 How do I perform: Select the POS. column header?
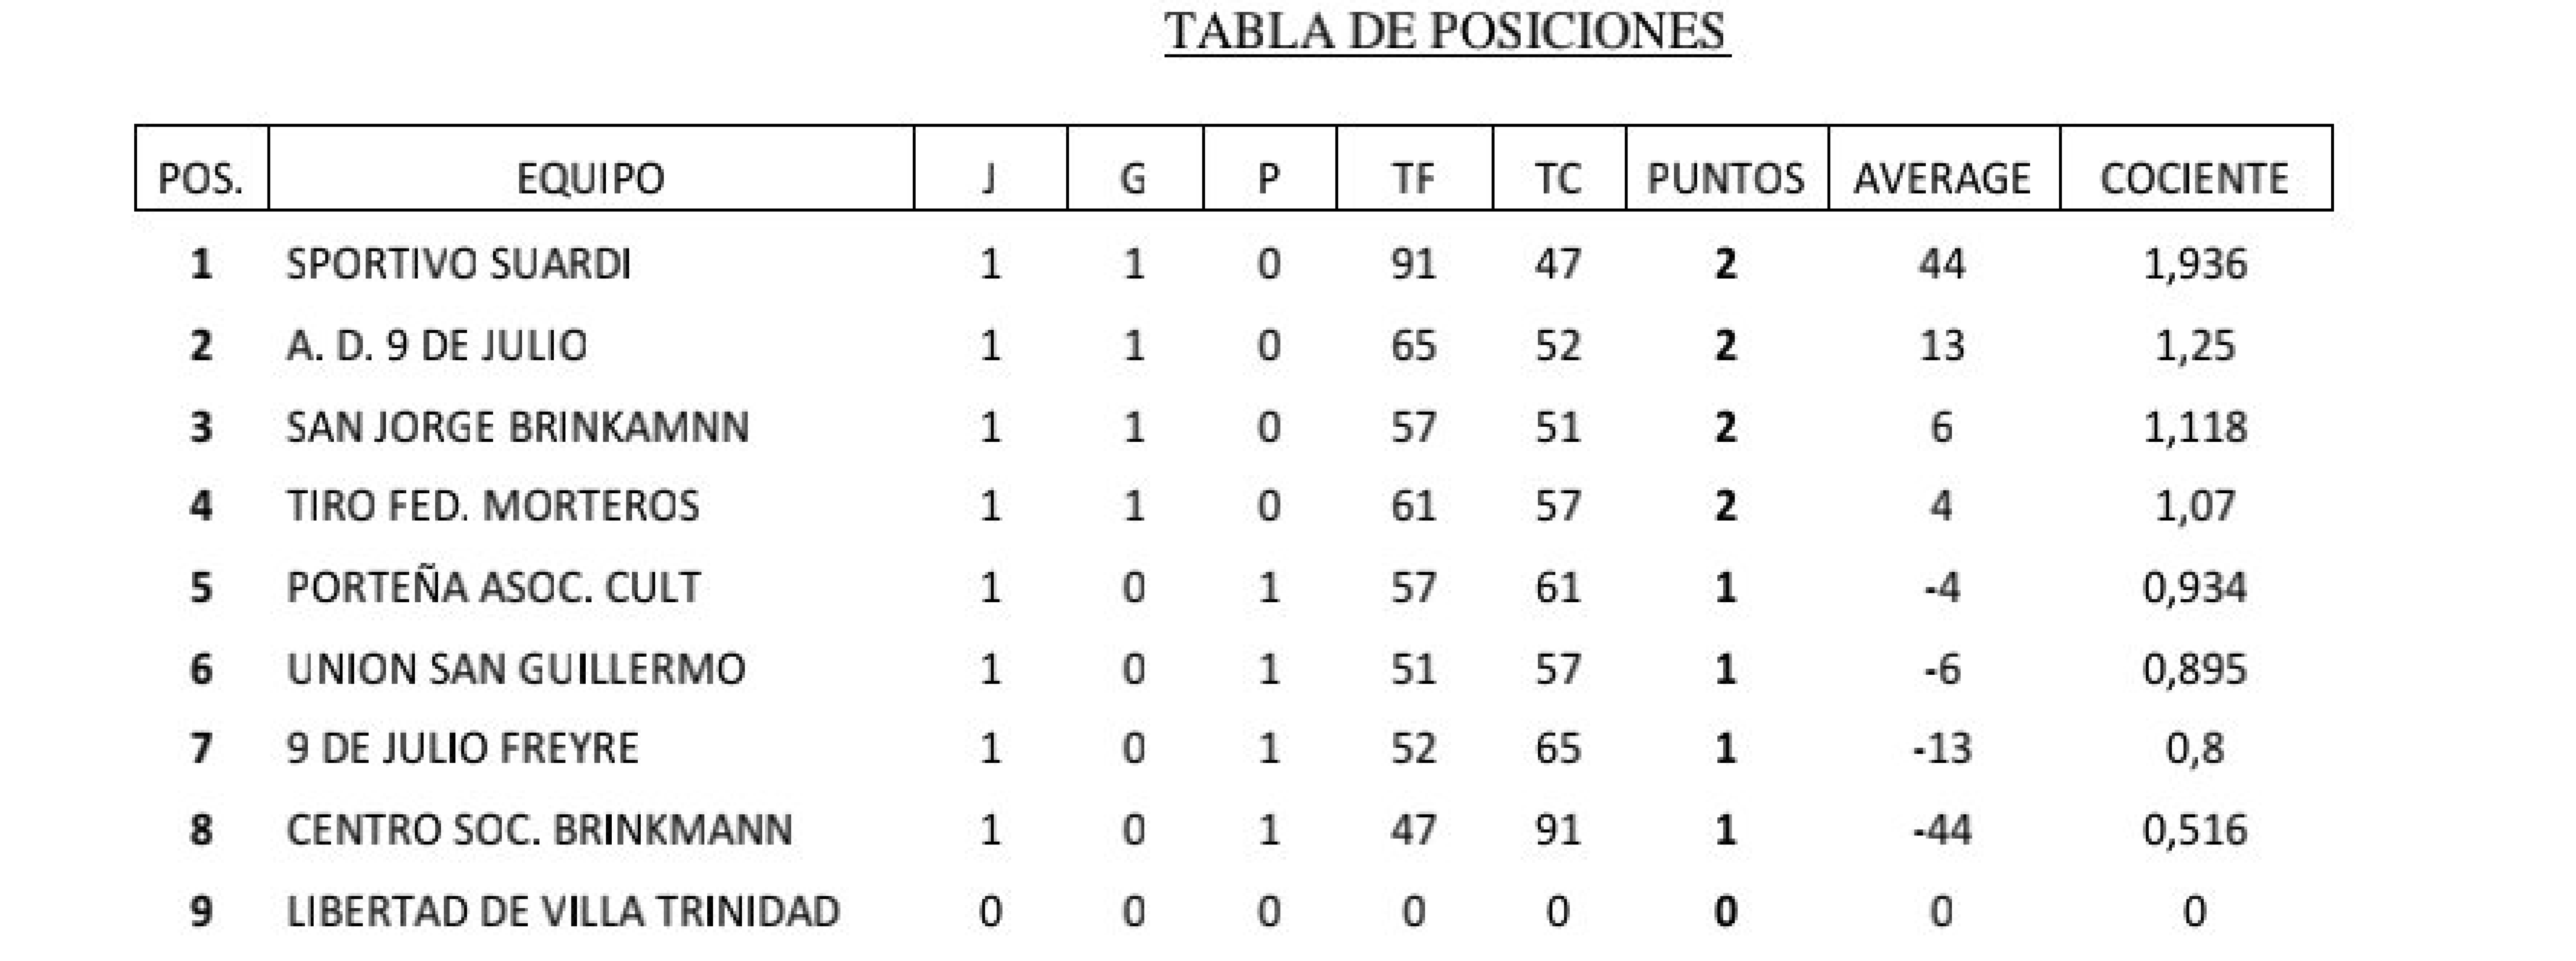tap(201, 179)
